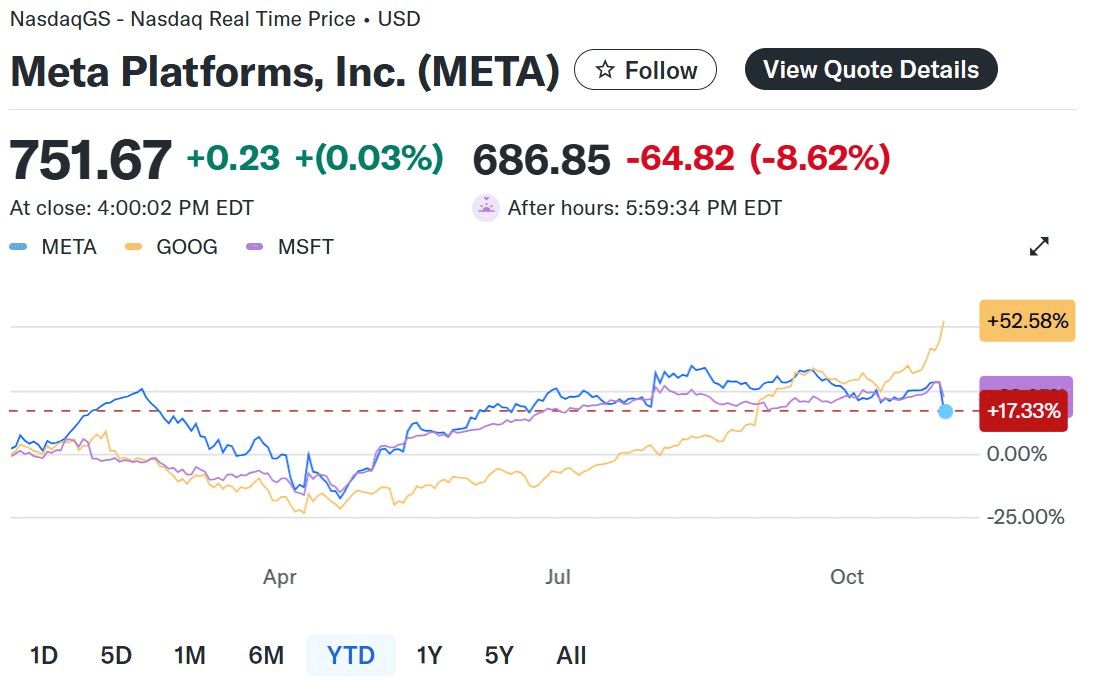Click the +52.58% GOOG label

[1027, 321]
